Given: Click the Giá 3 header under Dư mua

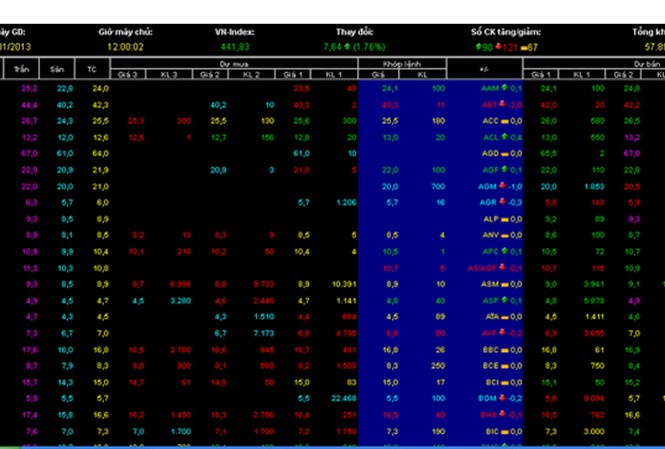Looking at the screenshot, I should tap(128, 75).
